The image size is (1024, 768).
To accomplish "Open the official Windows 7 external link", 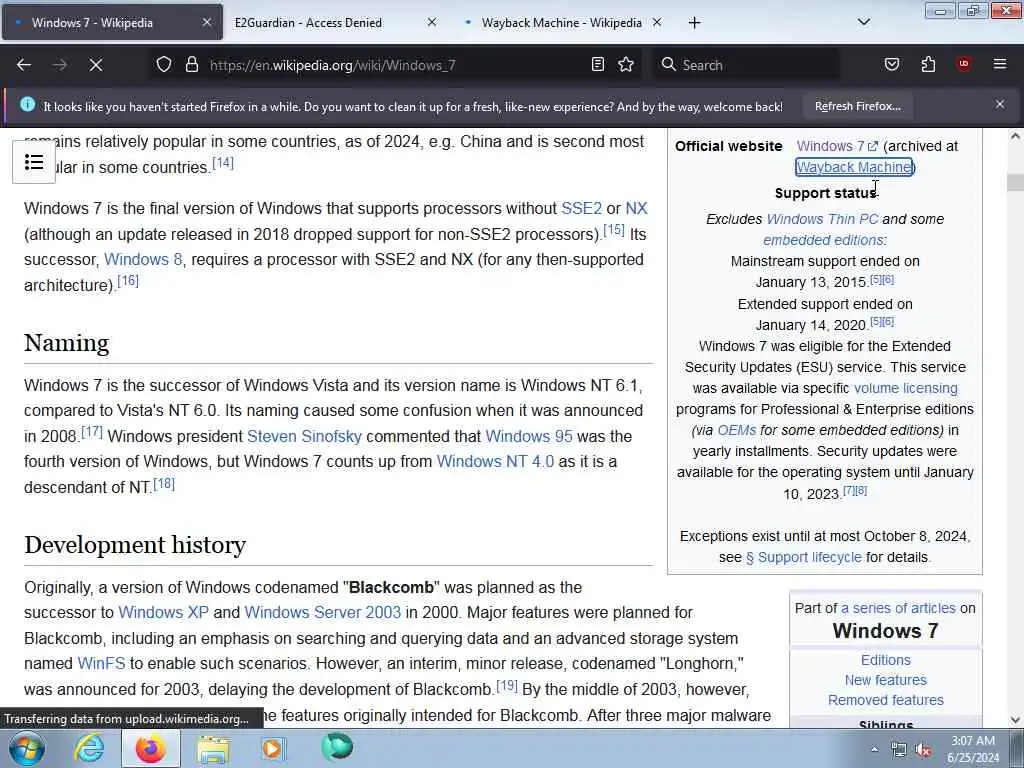I will tap(837, 146).
